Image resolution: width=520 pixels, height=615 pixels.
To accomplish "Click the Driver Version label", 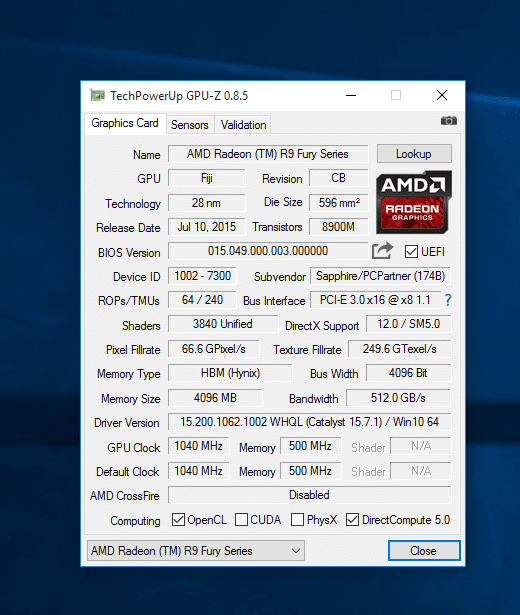I will [x=127, y=423].
